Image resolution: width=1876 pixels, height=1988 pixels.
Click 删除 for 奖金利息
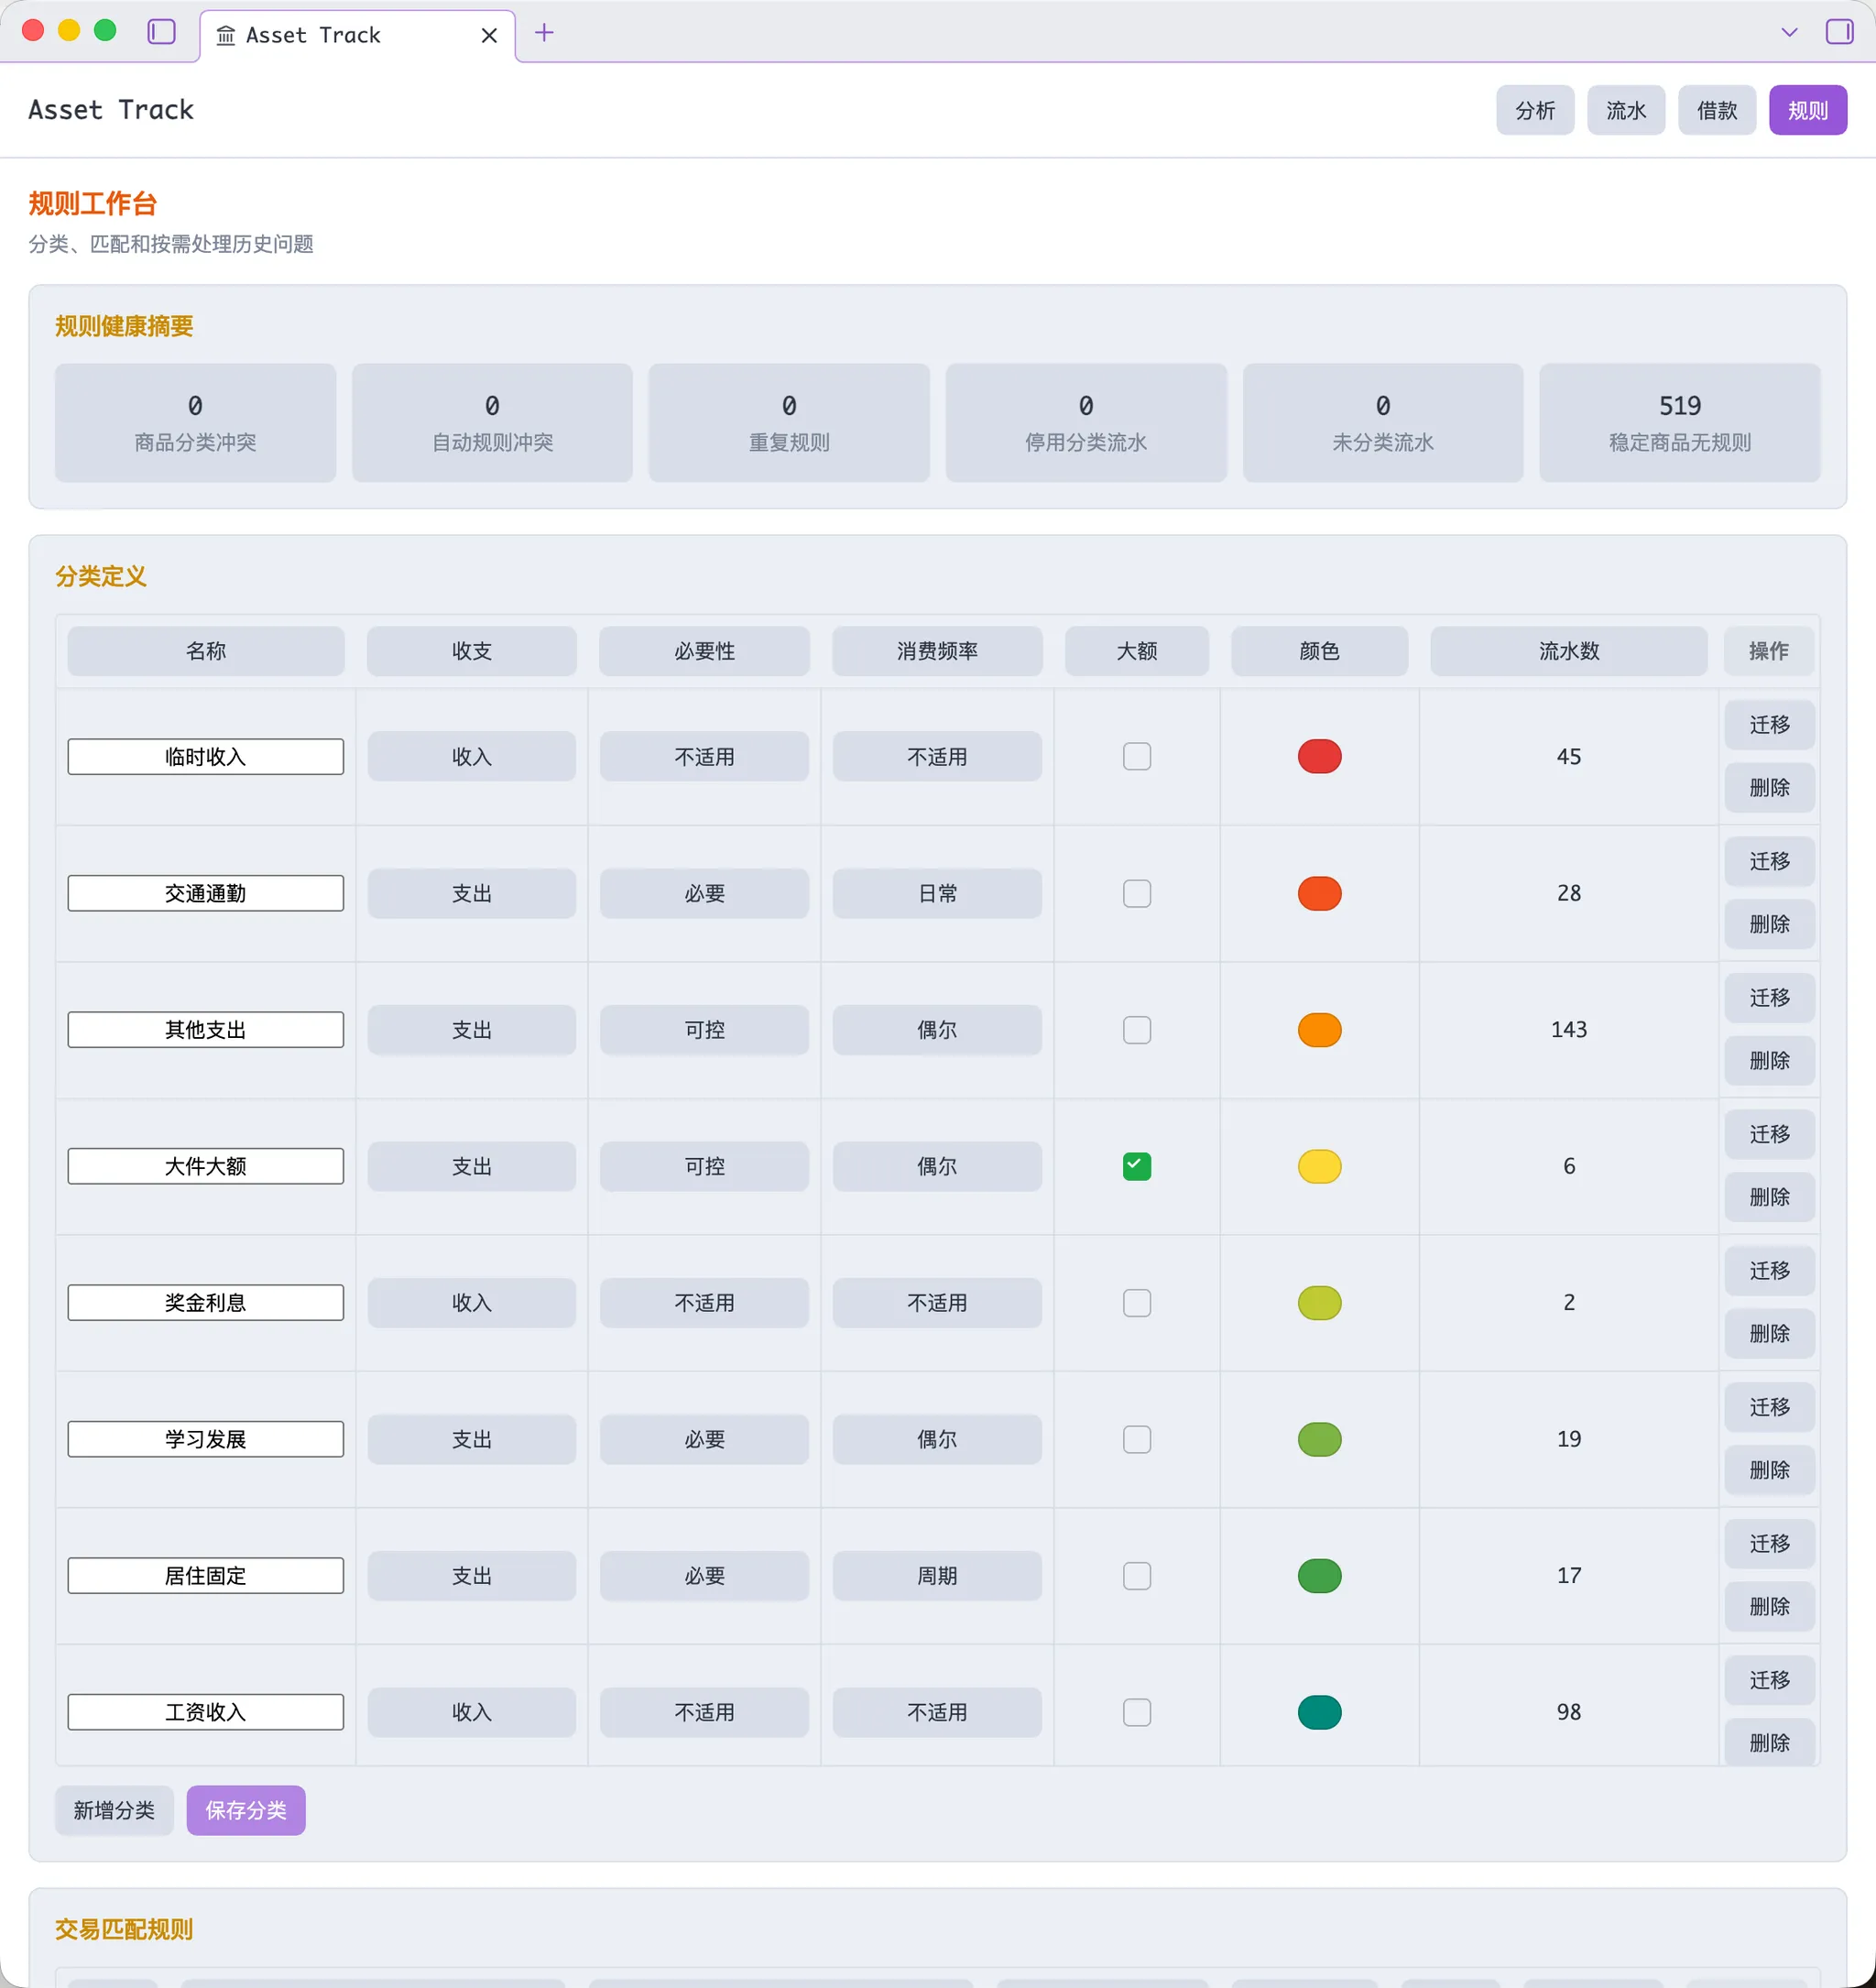tap(1769, 1333)
